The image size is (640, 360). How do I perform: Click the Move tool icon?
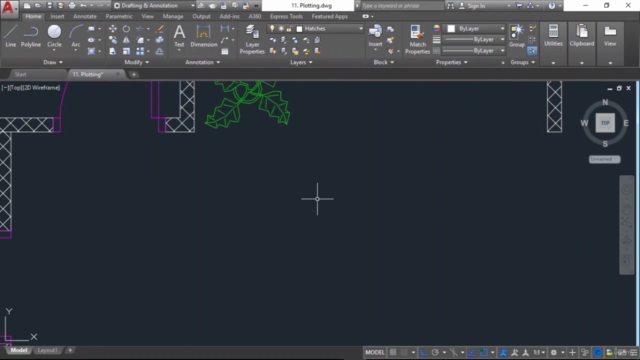tap(113, 29)
